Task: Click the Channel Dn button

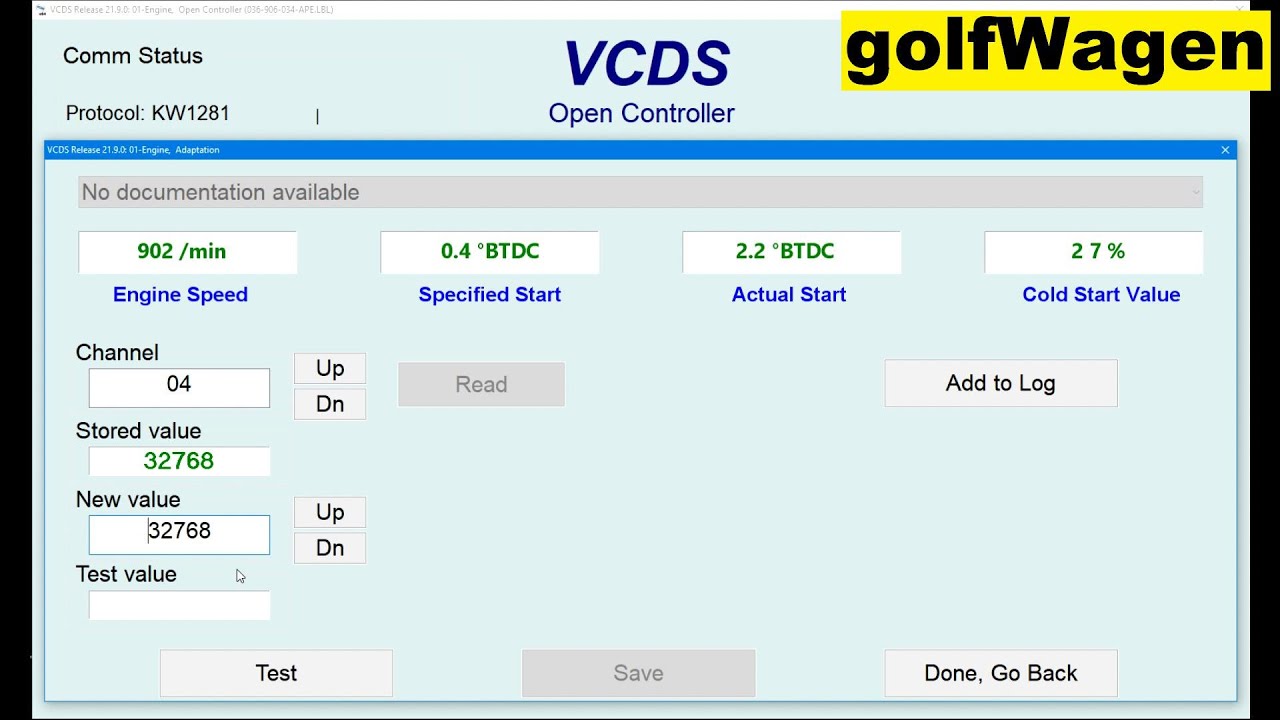Action: [330, 404]
